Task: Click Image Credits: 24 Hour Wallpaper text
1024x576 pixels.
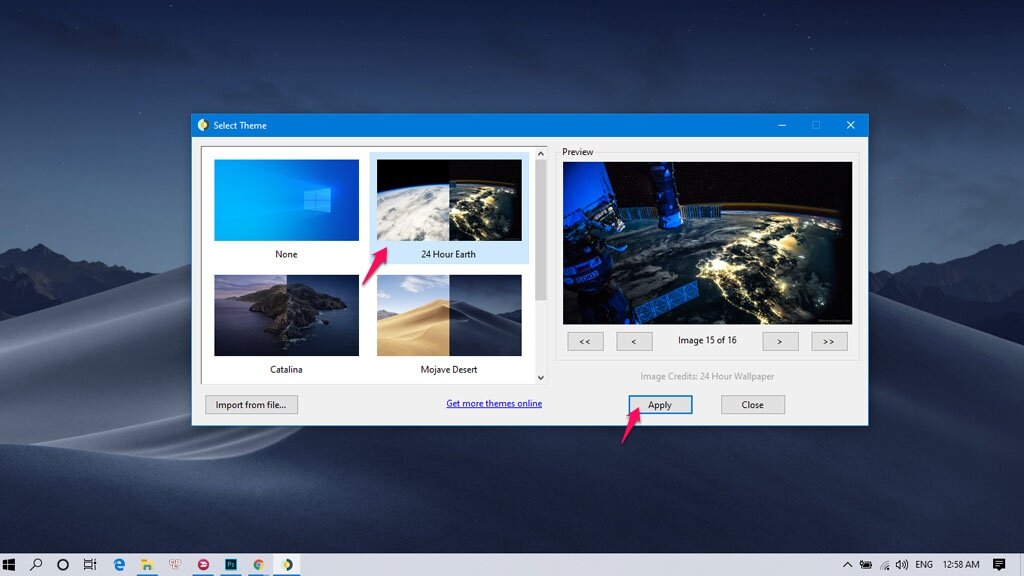Action: point(707,376)
